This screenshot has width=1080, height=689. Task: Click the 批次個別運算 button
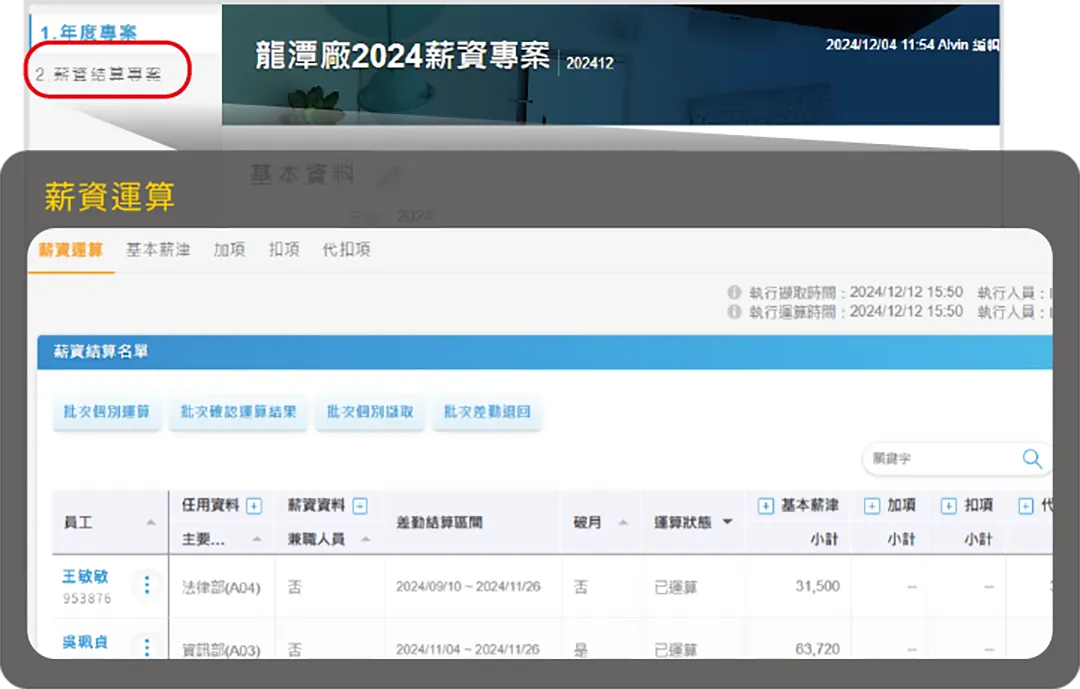[107, 412]
